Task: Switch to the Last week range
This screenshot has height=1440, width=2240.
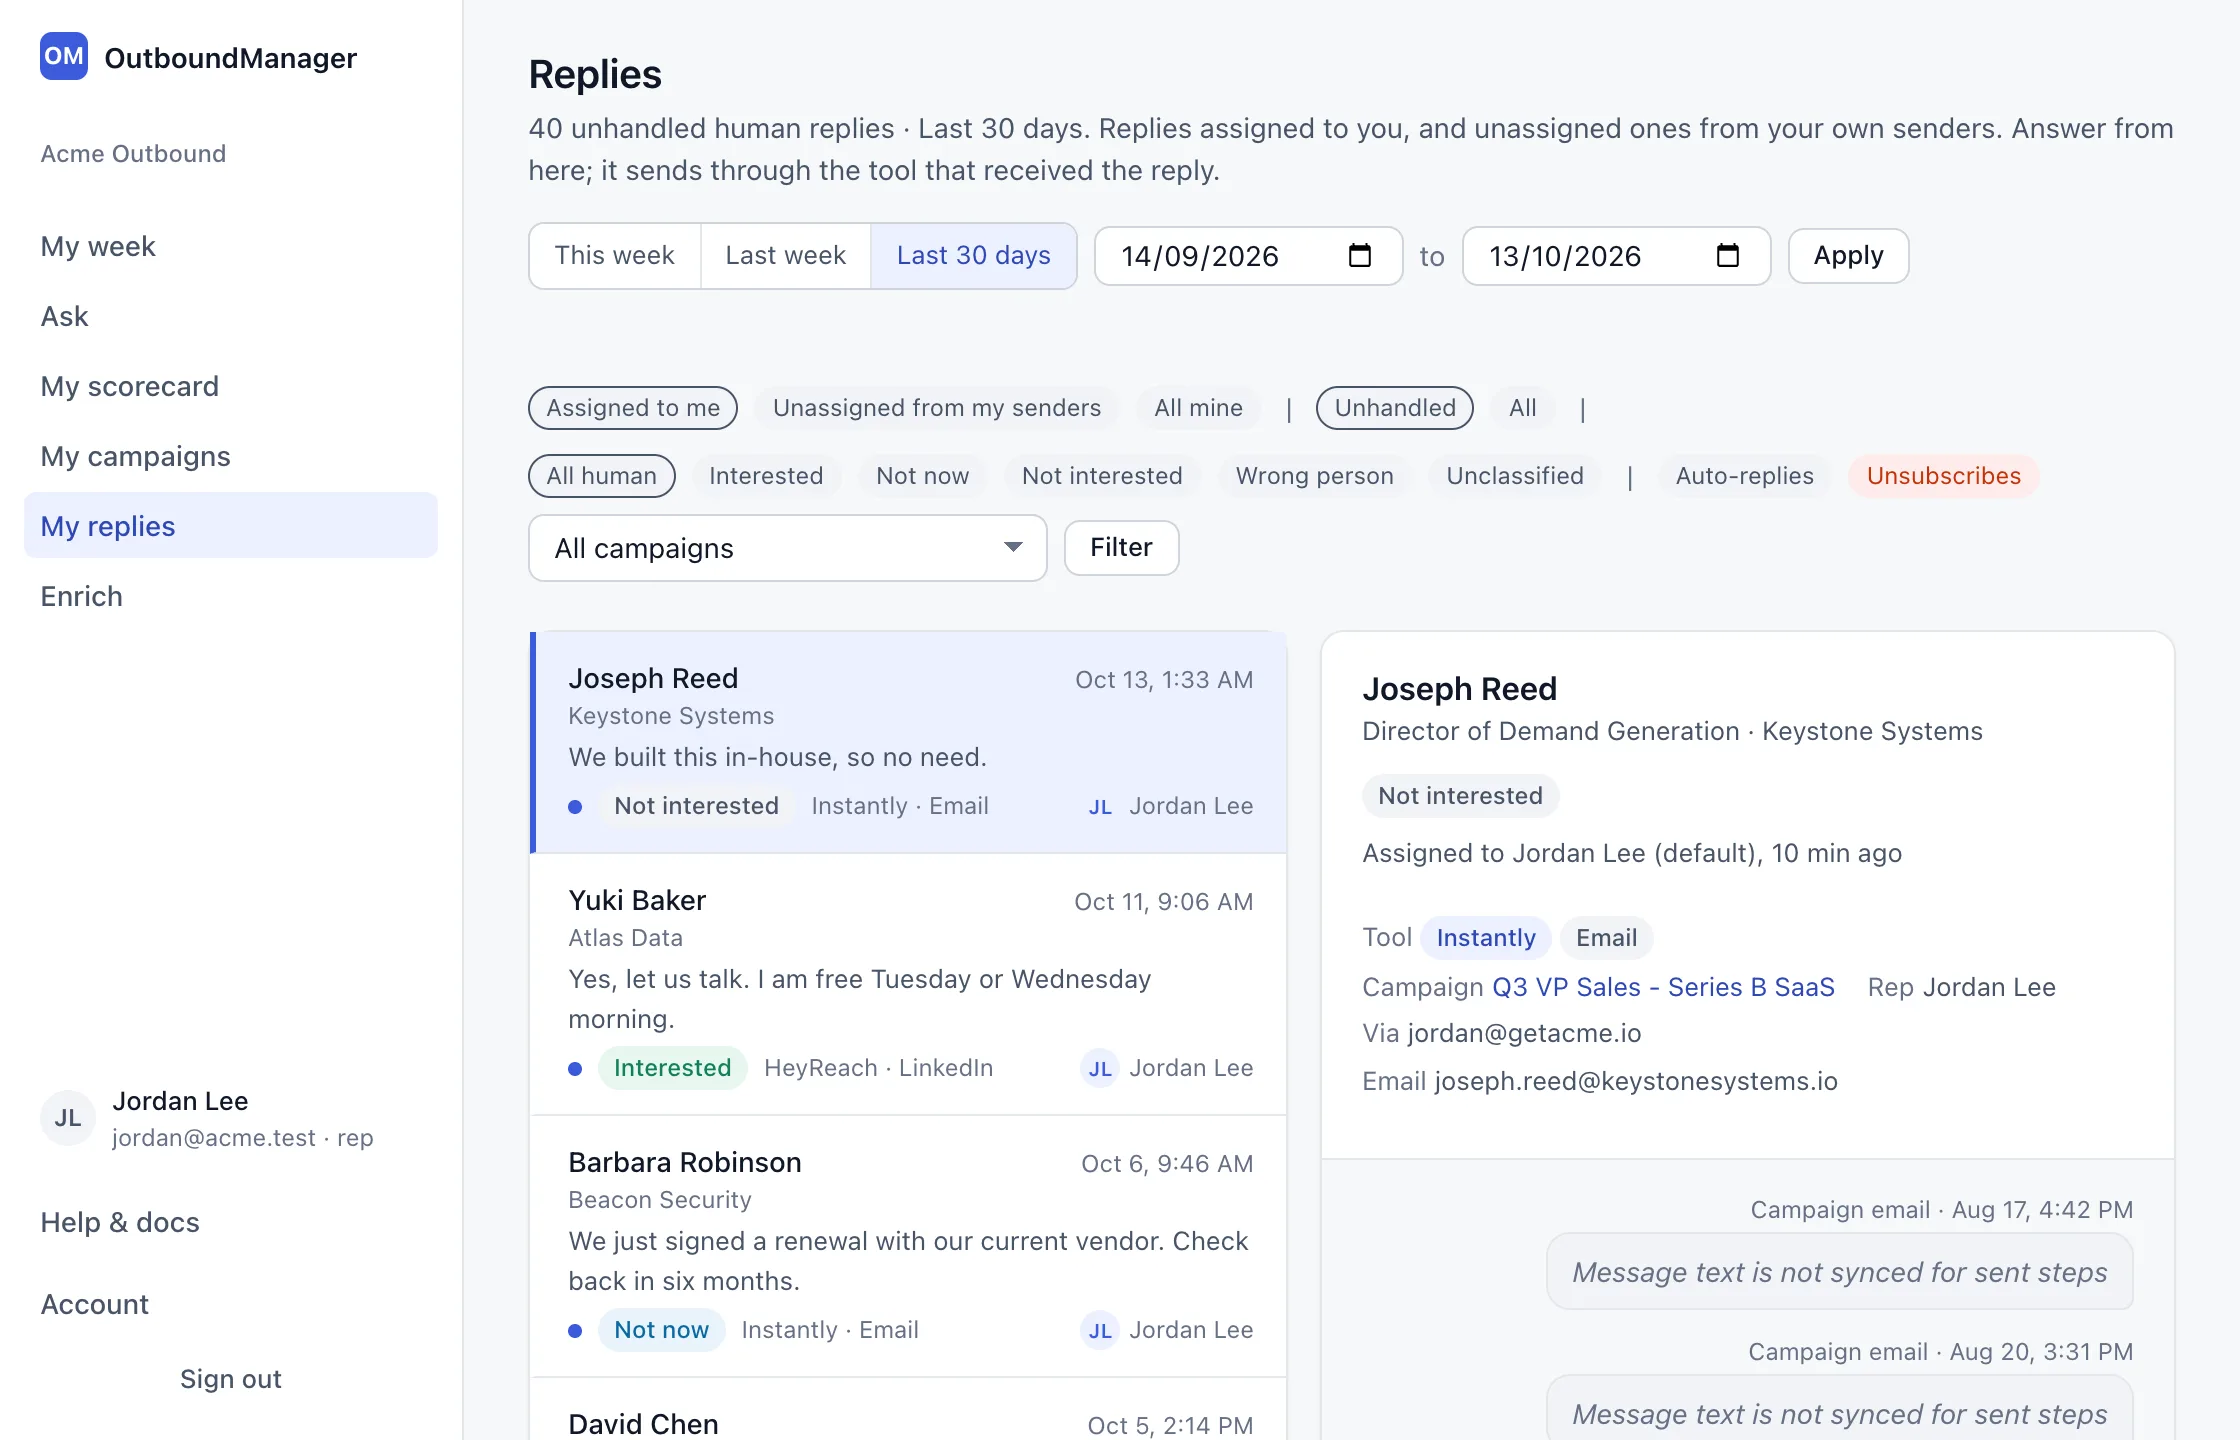Action: tap(786, 256)
